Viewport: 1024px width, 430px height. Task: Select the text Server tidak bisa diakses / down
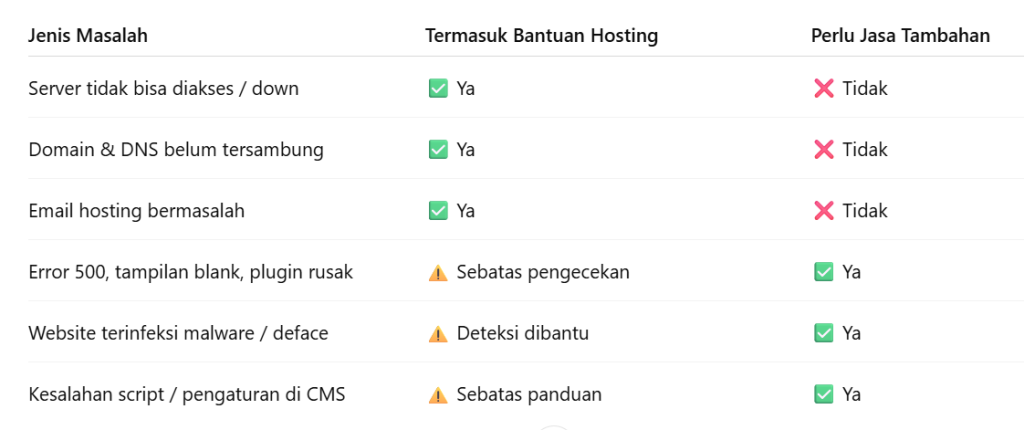(x=163, y=88)
